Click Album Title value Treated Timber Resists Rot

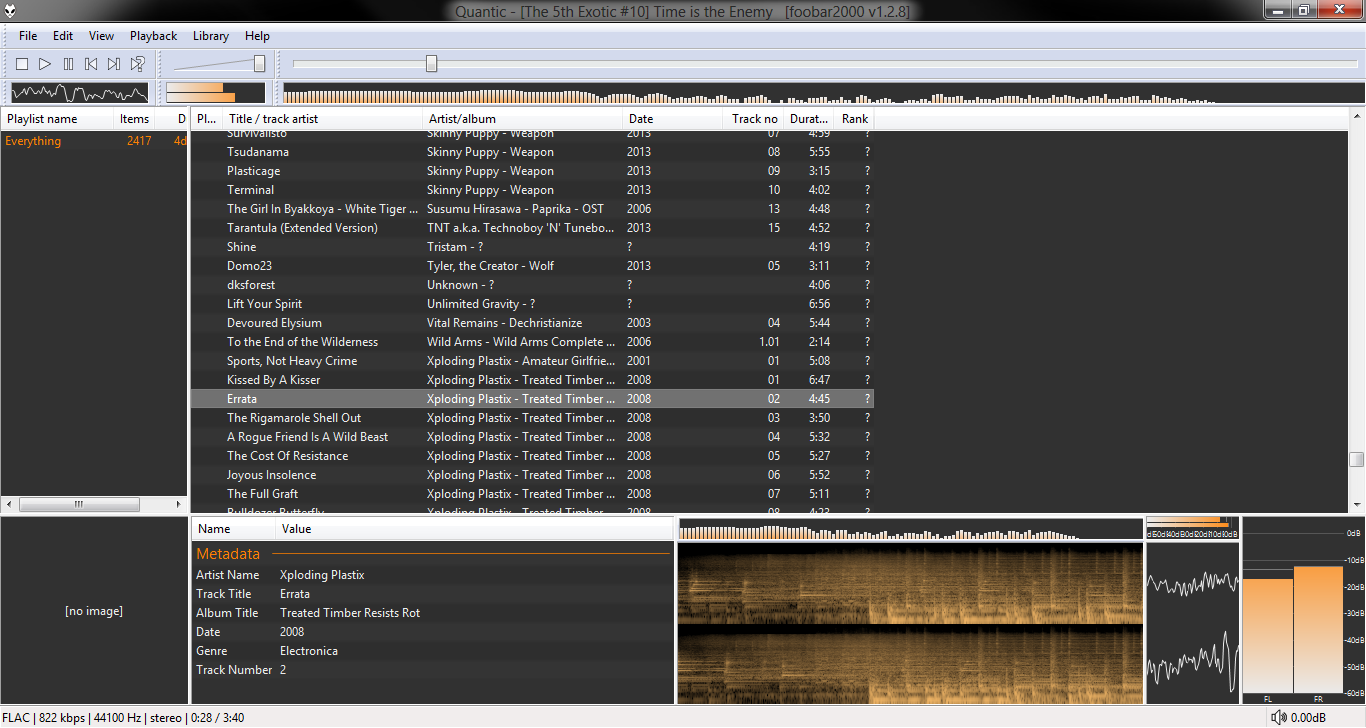[x=350, y=613]
